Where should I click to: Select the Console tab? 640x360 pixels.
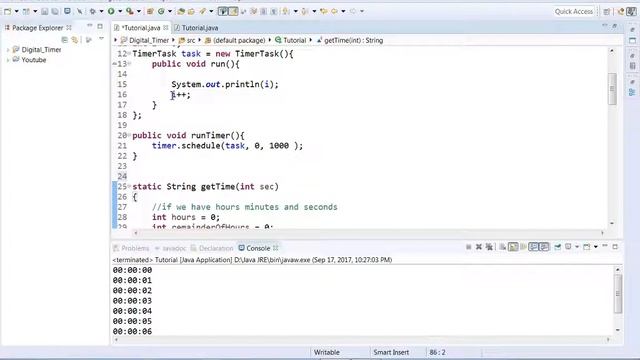(x=258, y=248)
